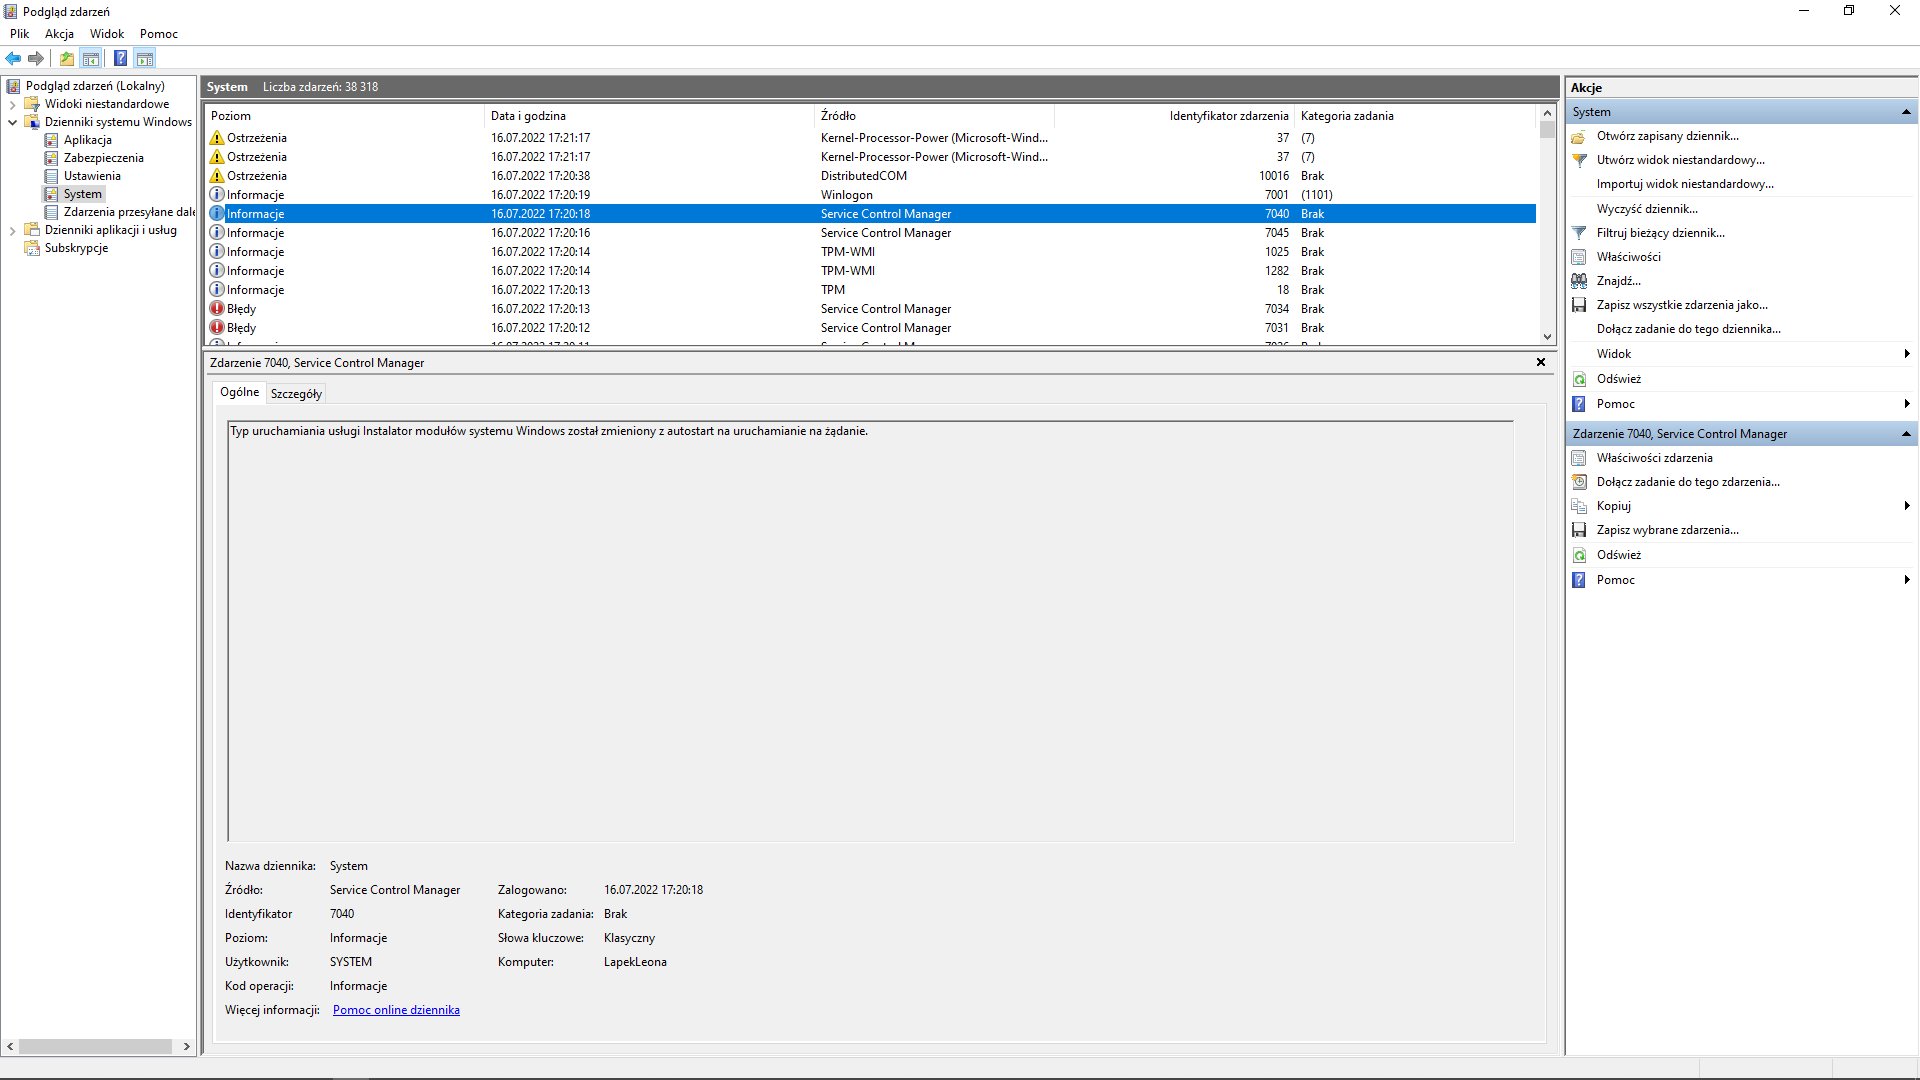This screenshot has height=1080, width=1920.
Task: Select Ustawienia log in tree
Action: [92, 176]
